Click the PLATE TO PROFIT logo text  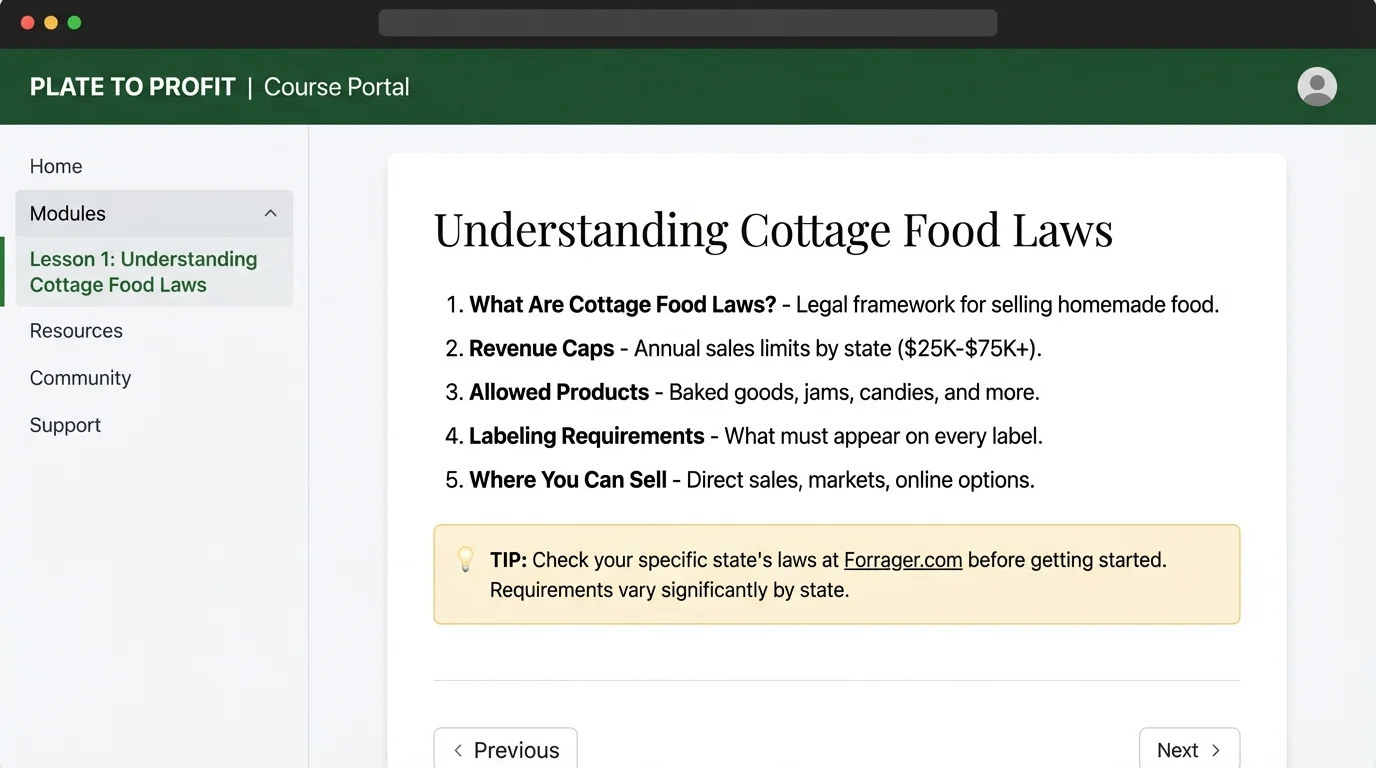[x=132, y=86]
